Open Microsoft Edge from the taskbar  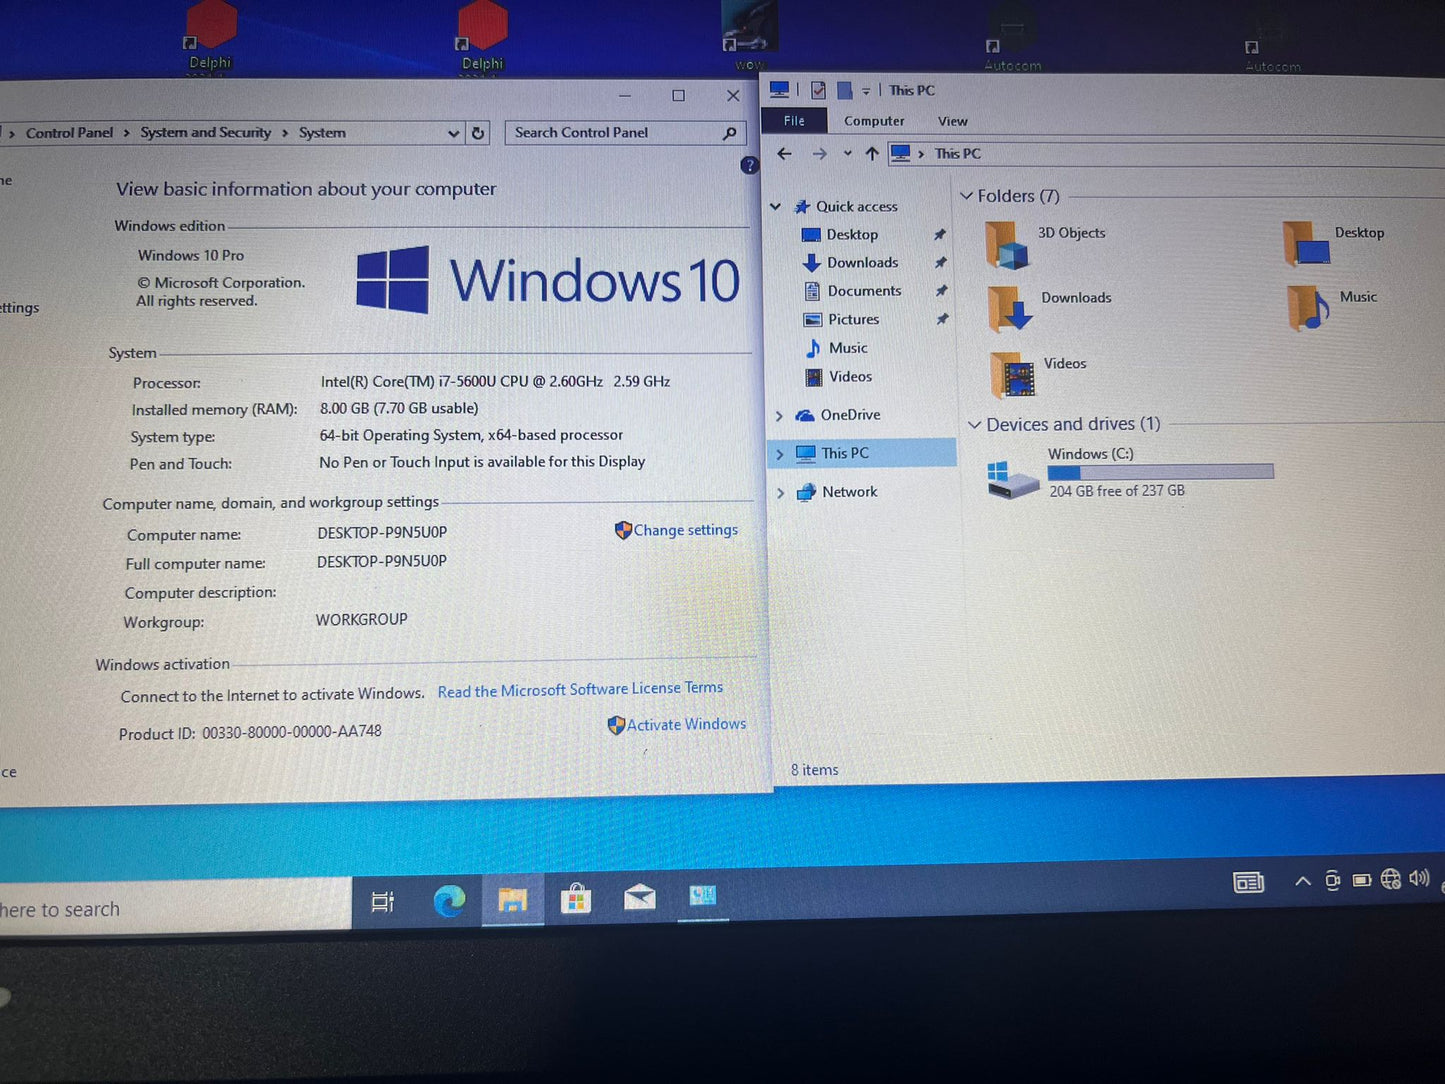[x=449, y=901]
